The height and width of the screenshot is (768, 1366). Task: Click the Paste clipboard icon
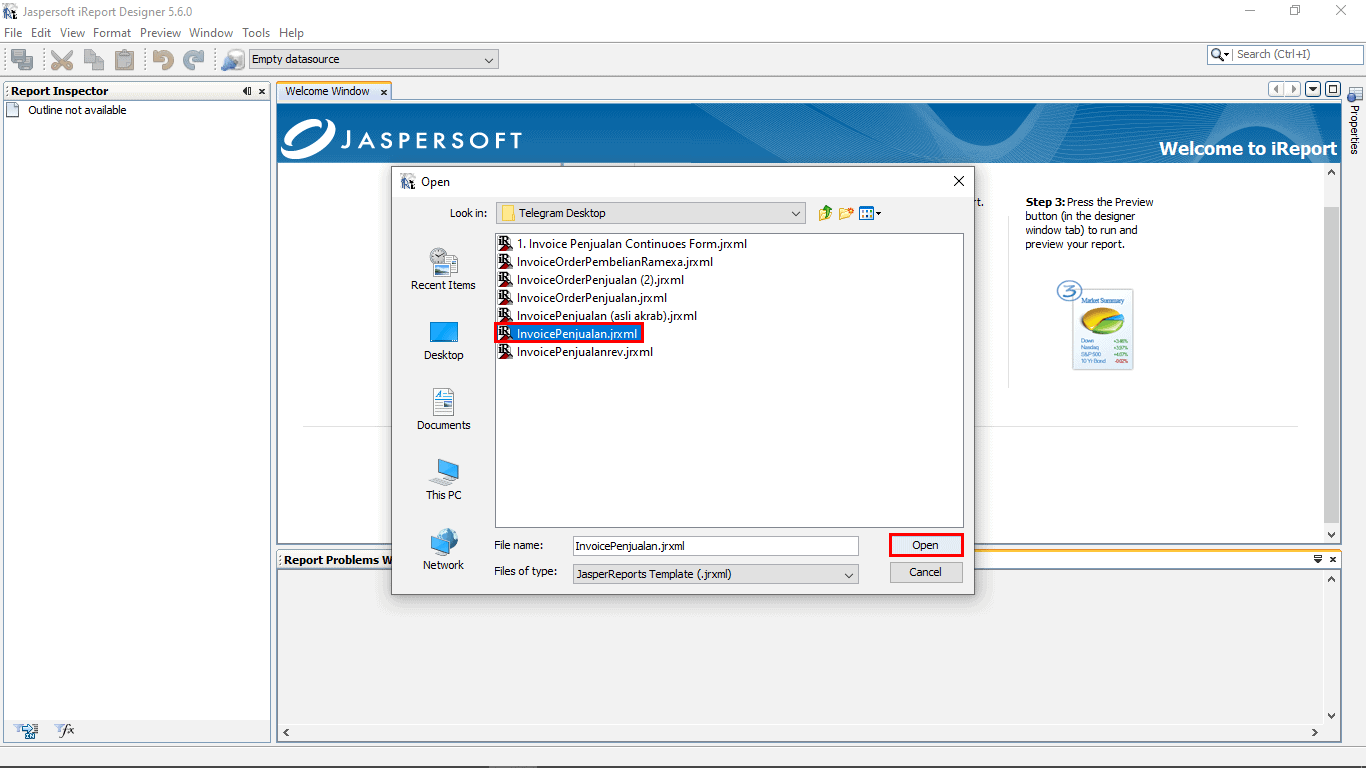[124, 60]
